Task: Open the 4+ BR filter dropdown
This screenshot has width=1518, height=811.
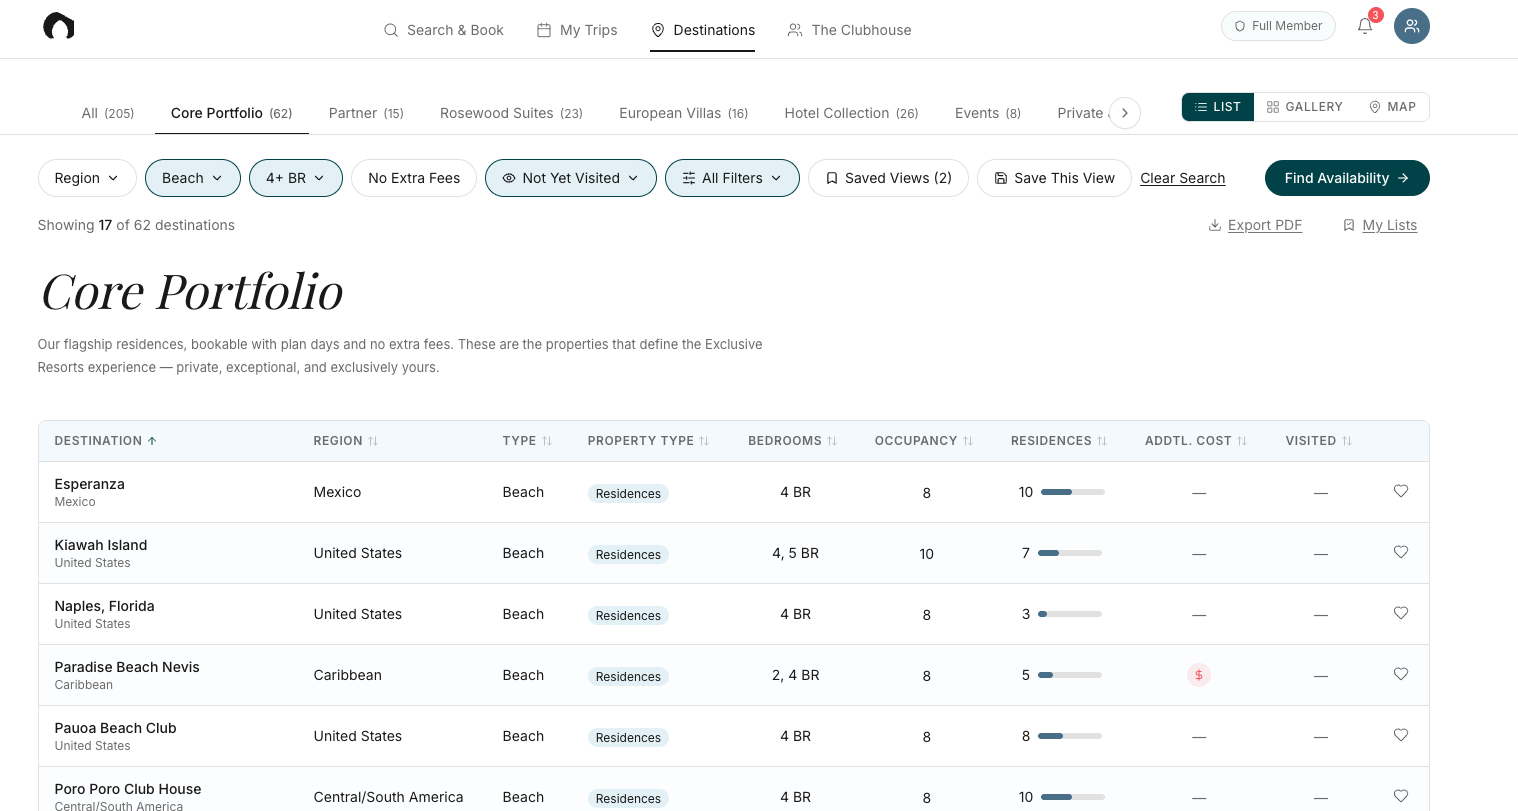Action: click(x=296, y=178)
